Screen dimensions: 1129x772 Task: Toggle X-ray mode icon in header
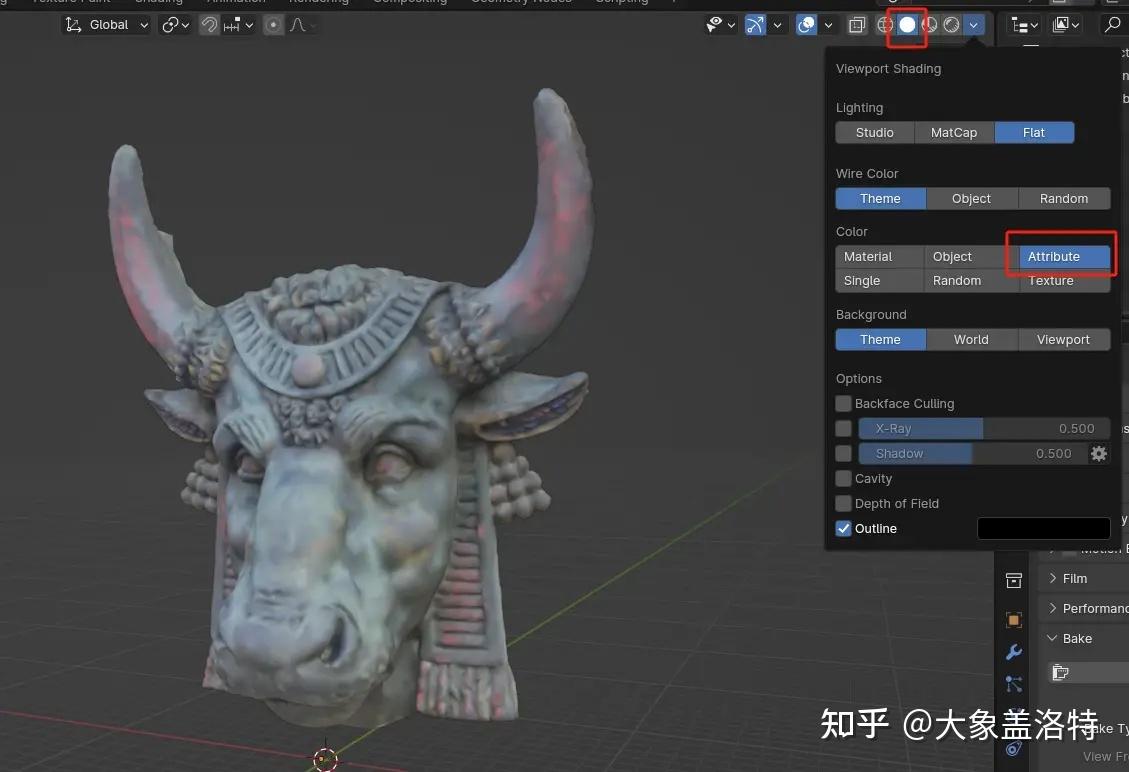click(x=857, y=25)
